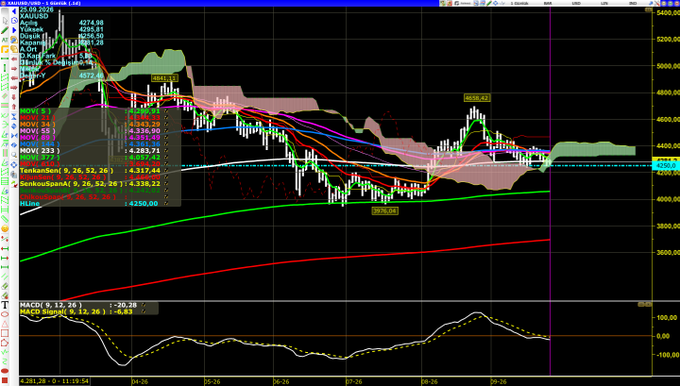Viewport: 680px width, 386px height.
Task: Click the XAUUSD symbol name label
Action: coord(34,16)
